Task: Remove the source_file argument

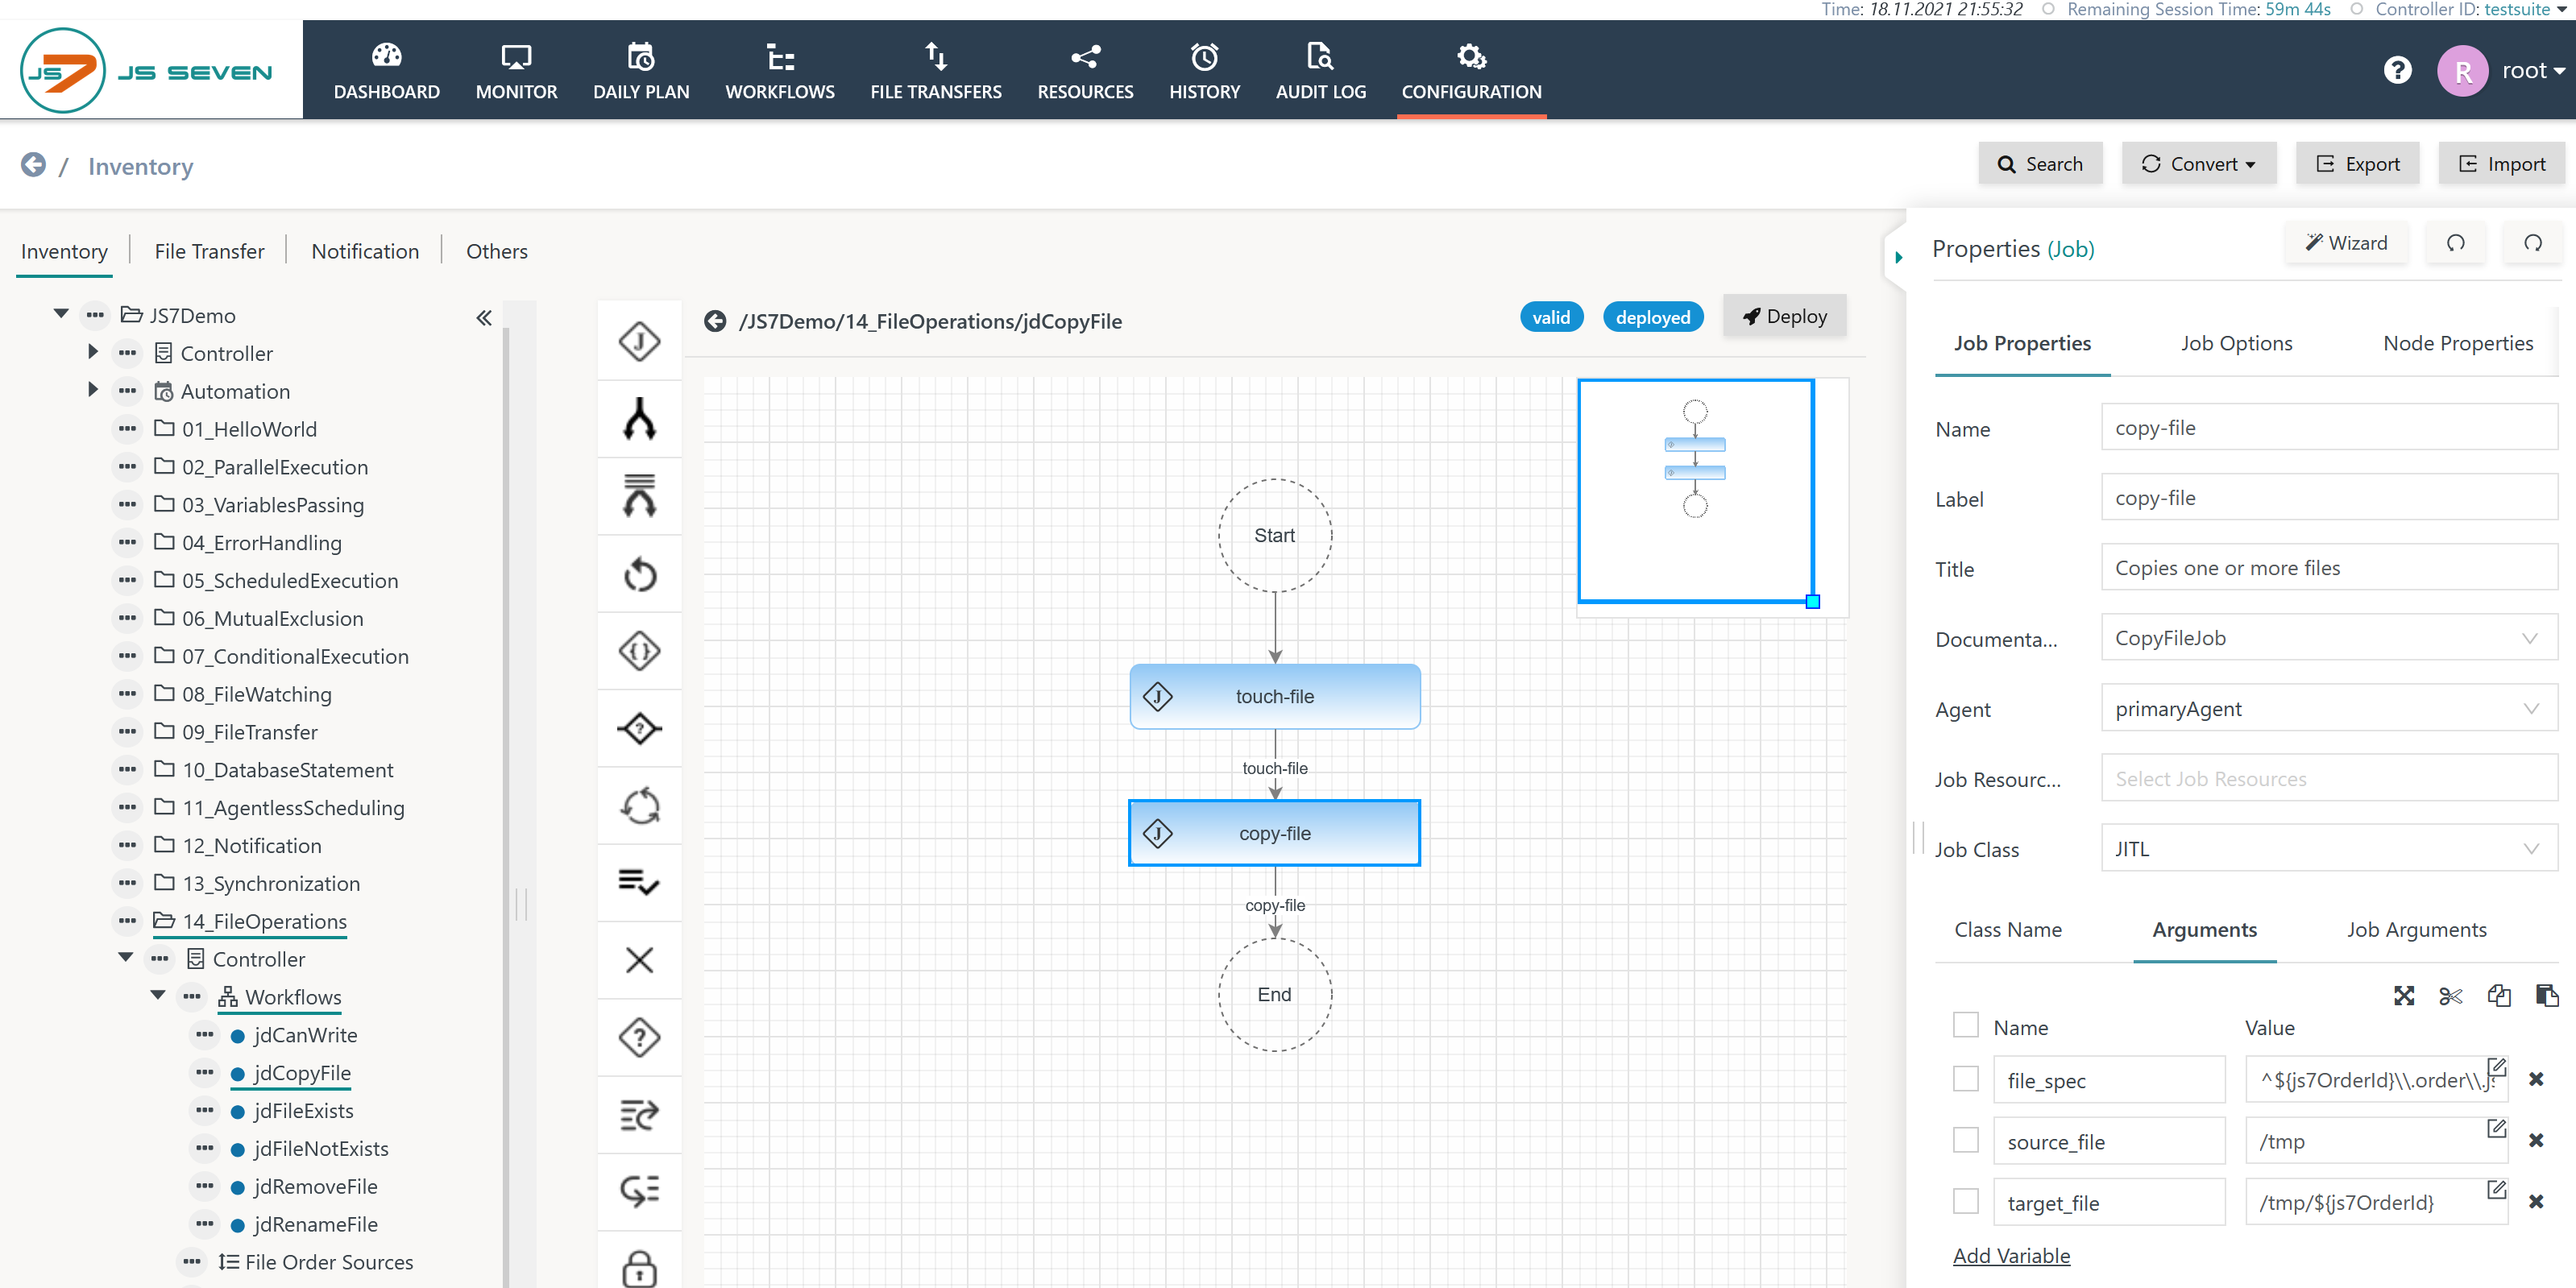Action: click(x=2535, y=1140)
